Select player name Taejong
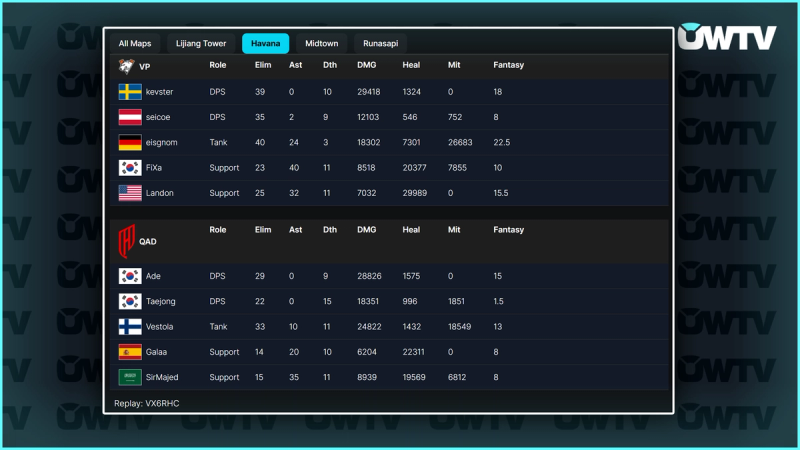Screen dimensions: 800x450 tap(160, 301)
